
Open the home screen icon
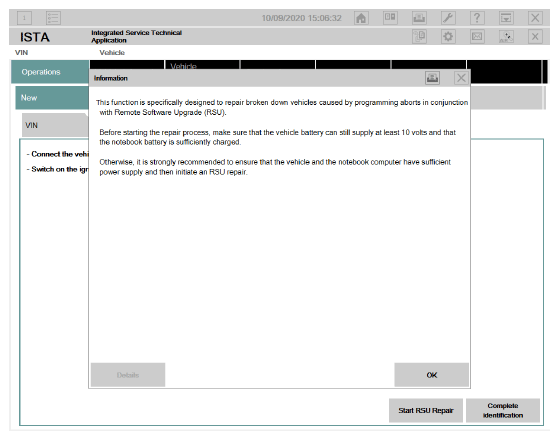click(361, 18)
